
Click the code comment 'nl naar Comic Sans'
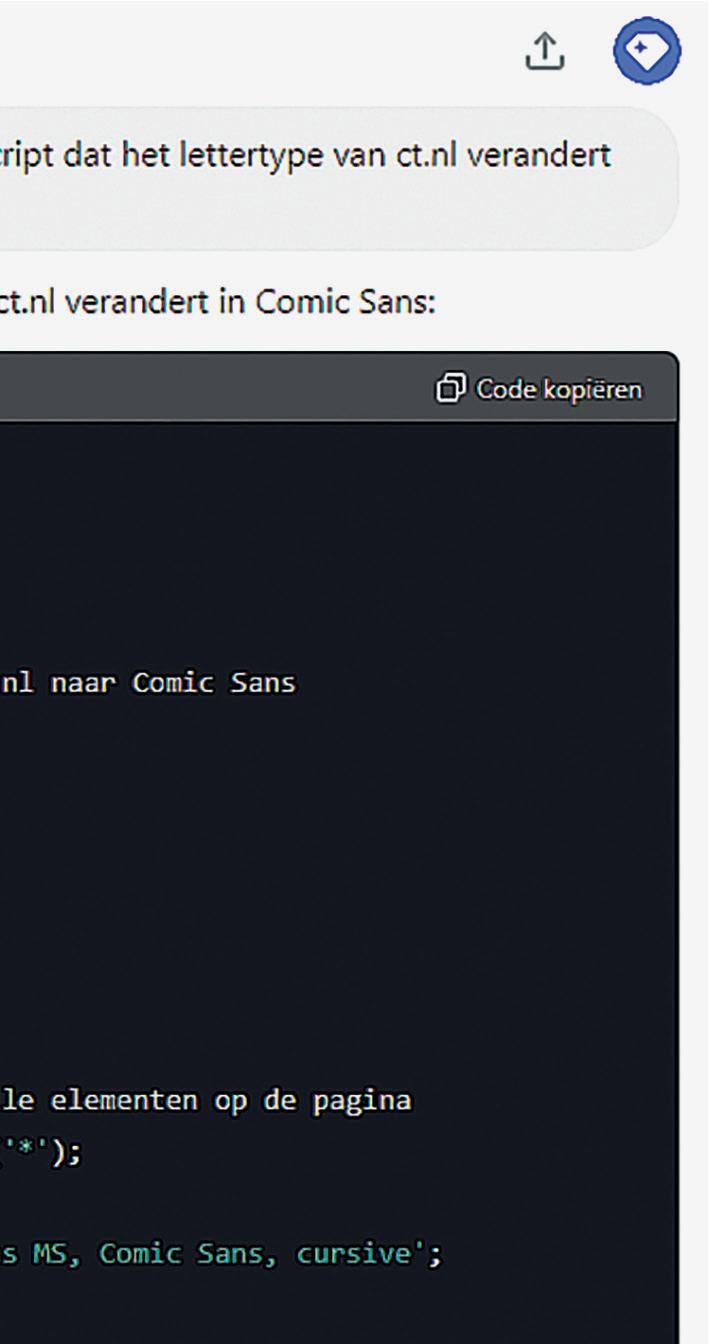[x=147, y=686]
